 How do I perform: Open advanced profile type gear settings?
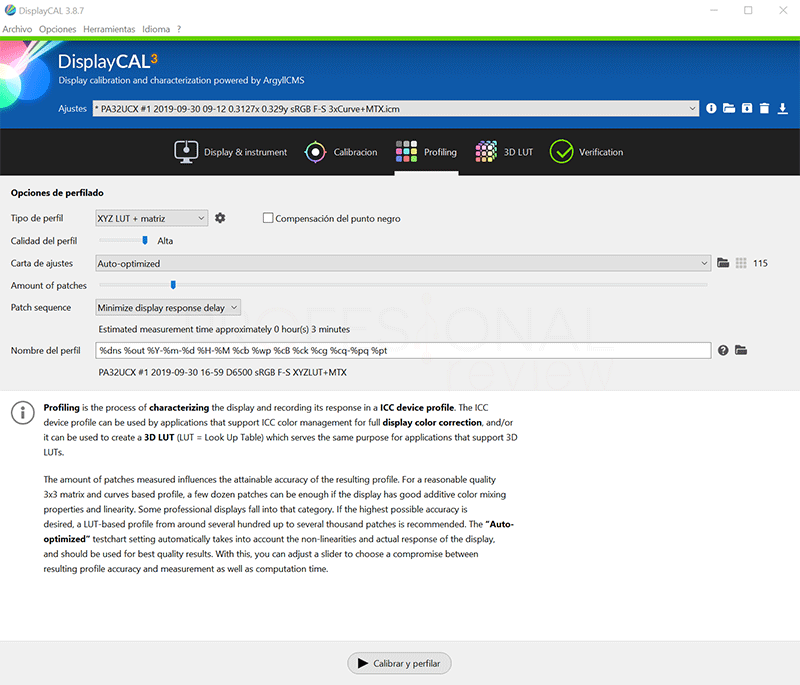point(220,218)
